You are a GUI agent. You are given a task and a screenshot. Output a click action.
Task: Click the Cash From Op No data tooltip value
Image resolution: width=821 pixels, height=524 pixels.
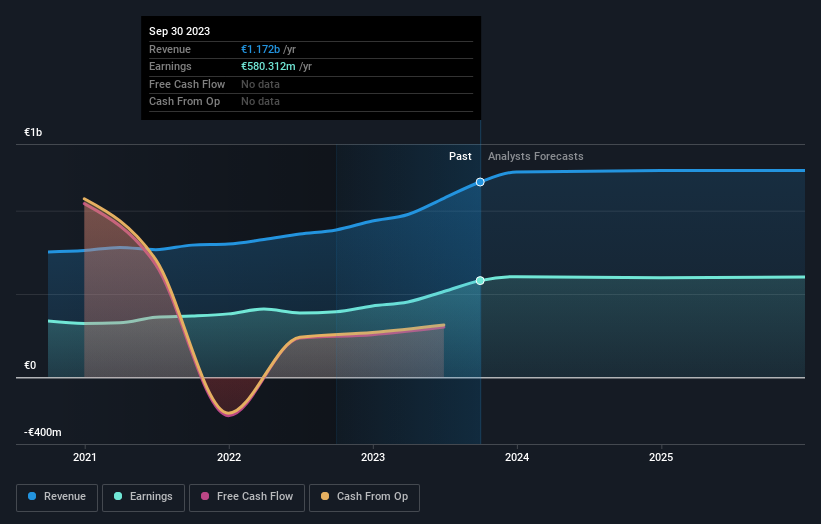click(260, 102)
